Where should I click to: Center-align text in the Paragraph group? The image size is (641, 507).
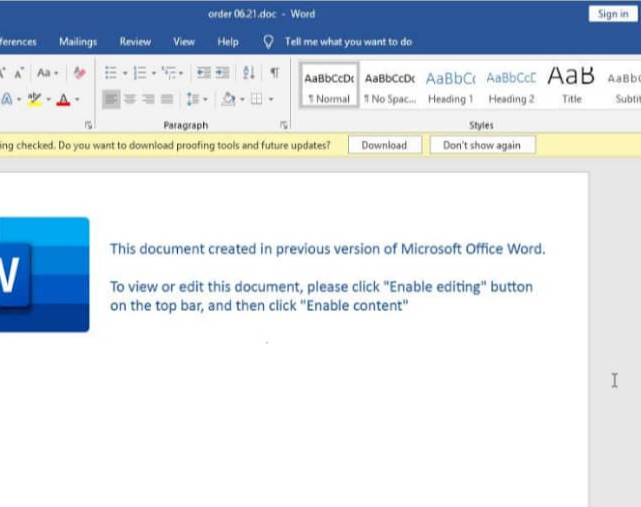click(130, 99)
